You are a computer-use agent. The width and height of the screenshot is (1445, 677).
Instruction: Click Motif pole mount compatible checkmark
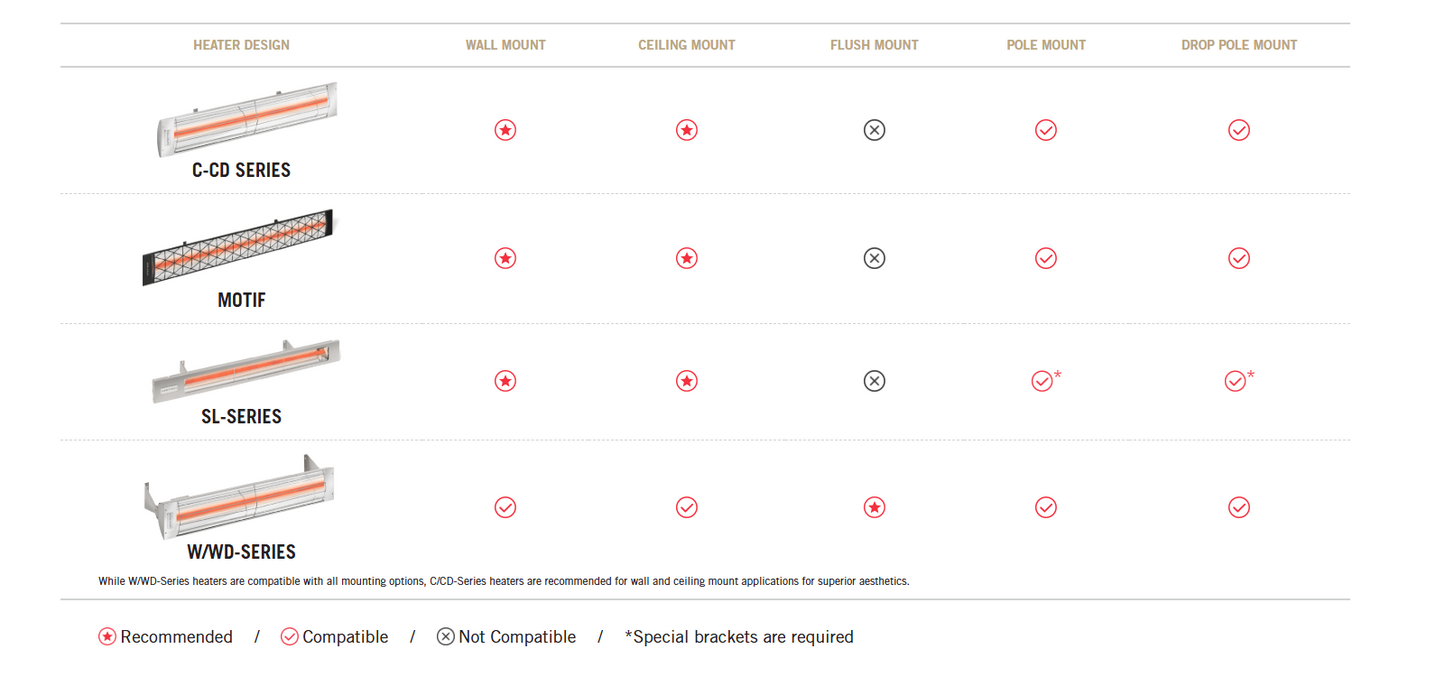[x=1045, y=258]
